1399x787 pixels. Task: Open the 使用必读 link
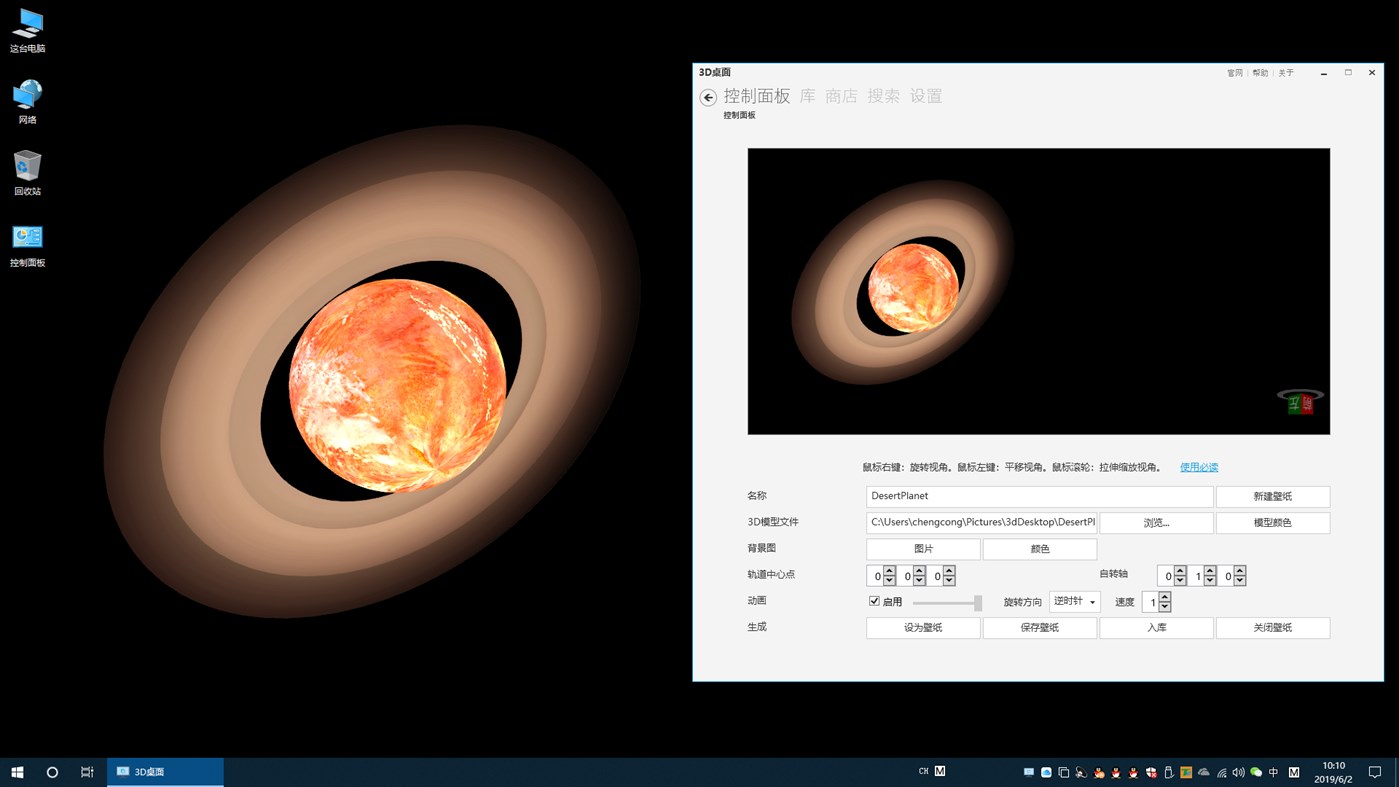[x=1198, y=467]
